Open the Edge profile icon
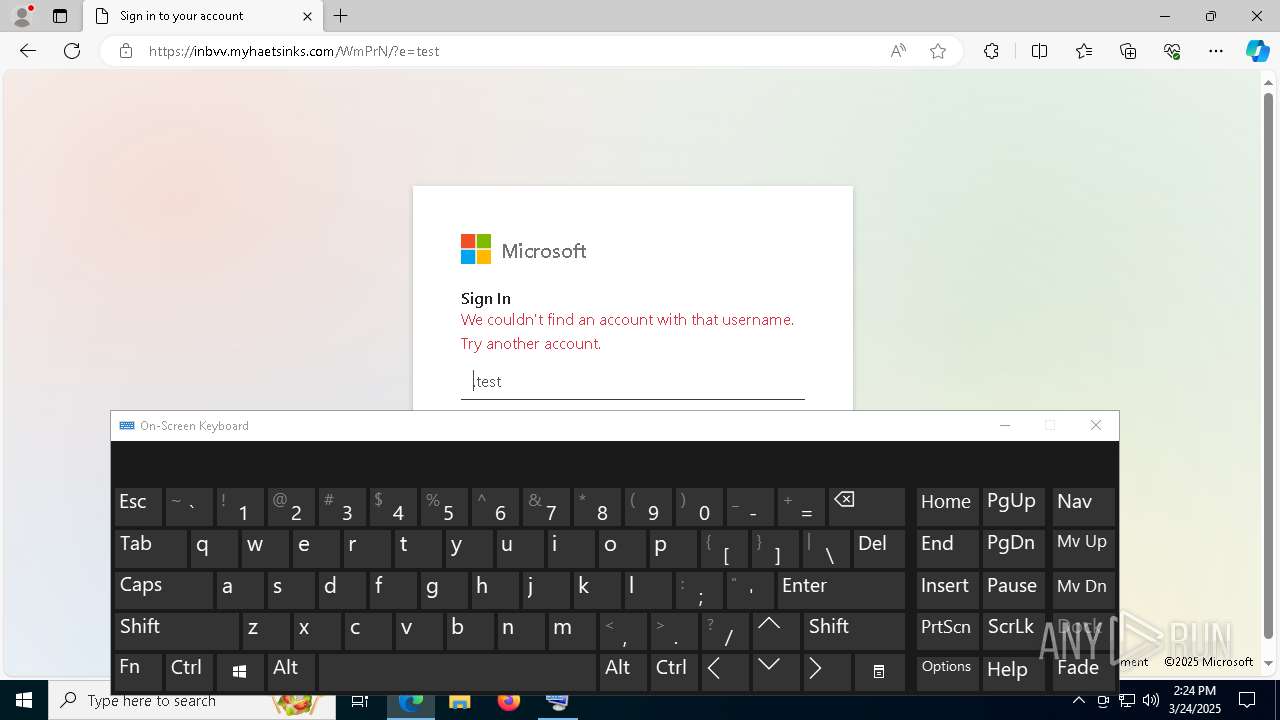Viewport: 1280px width, 720px height. coord(21,16)
